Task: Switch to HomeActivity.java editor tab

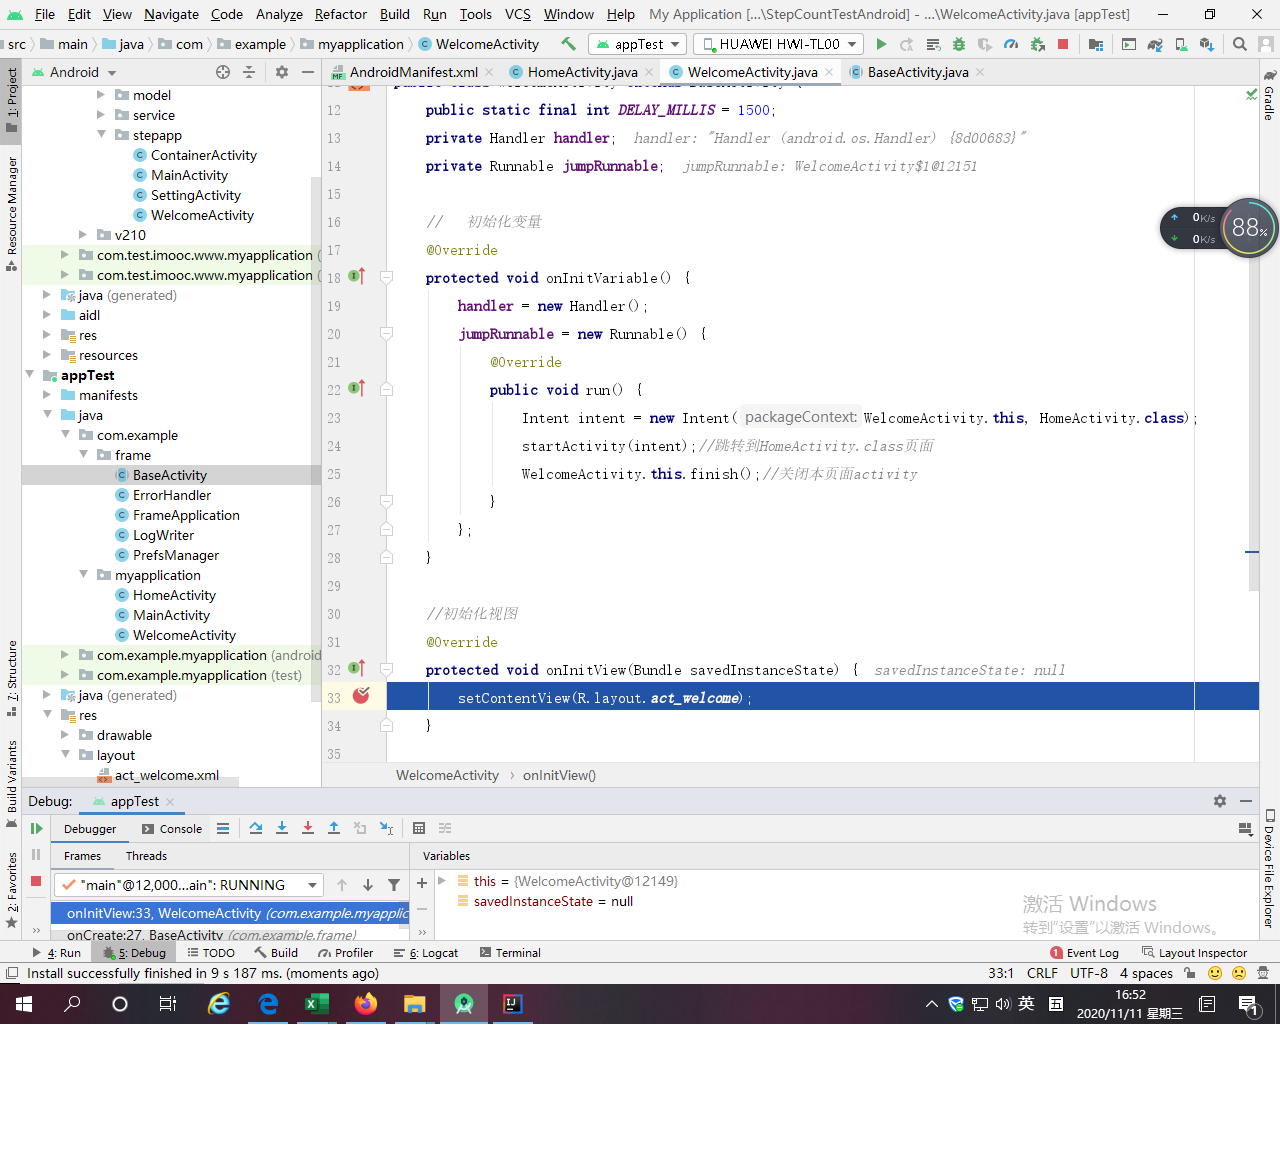Action: click(x=582, y=72)
